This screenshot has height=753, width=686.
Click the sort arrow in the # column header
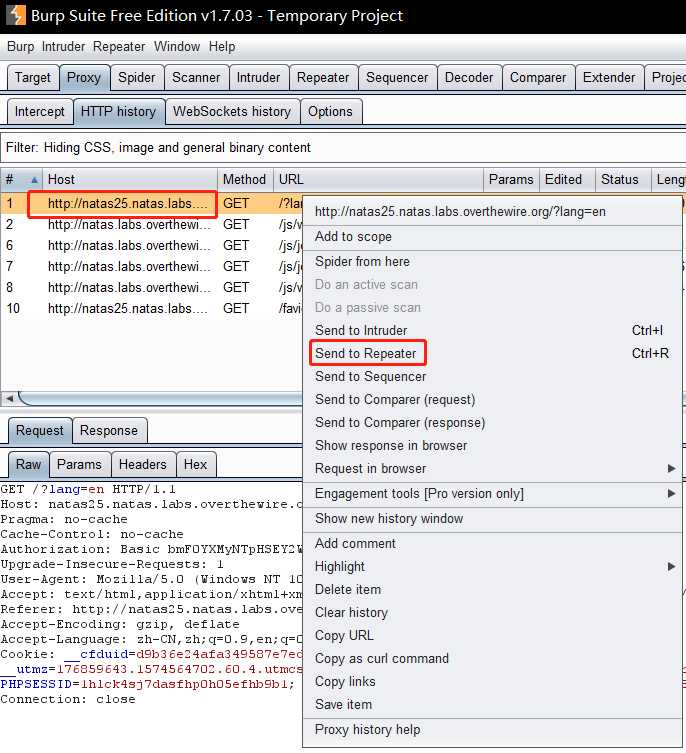coord(34,180)
